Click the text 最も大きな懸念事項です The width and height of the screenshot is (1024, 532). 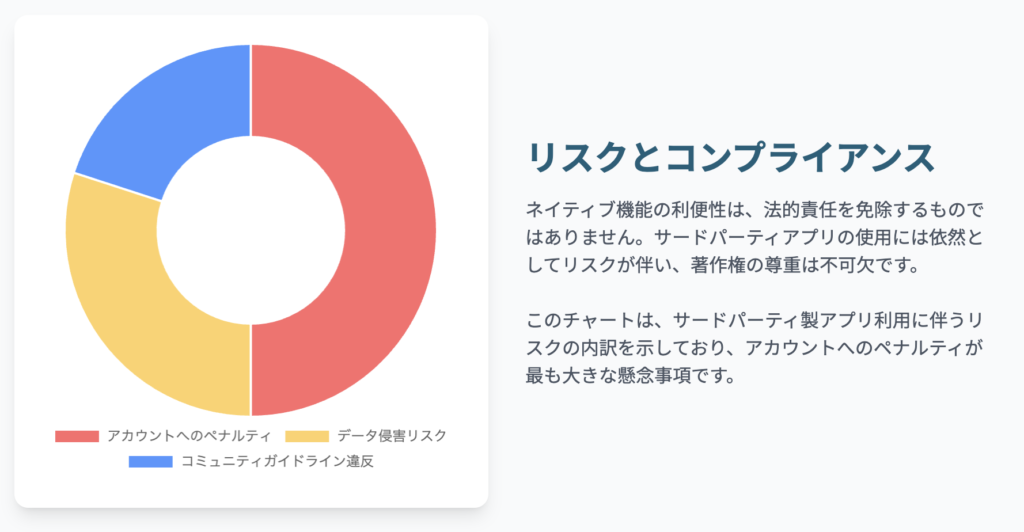tap(630, 375)
